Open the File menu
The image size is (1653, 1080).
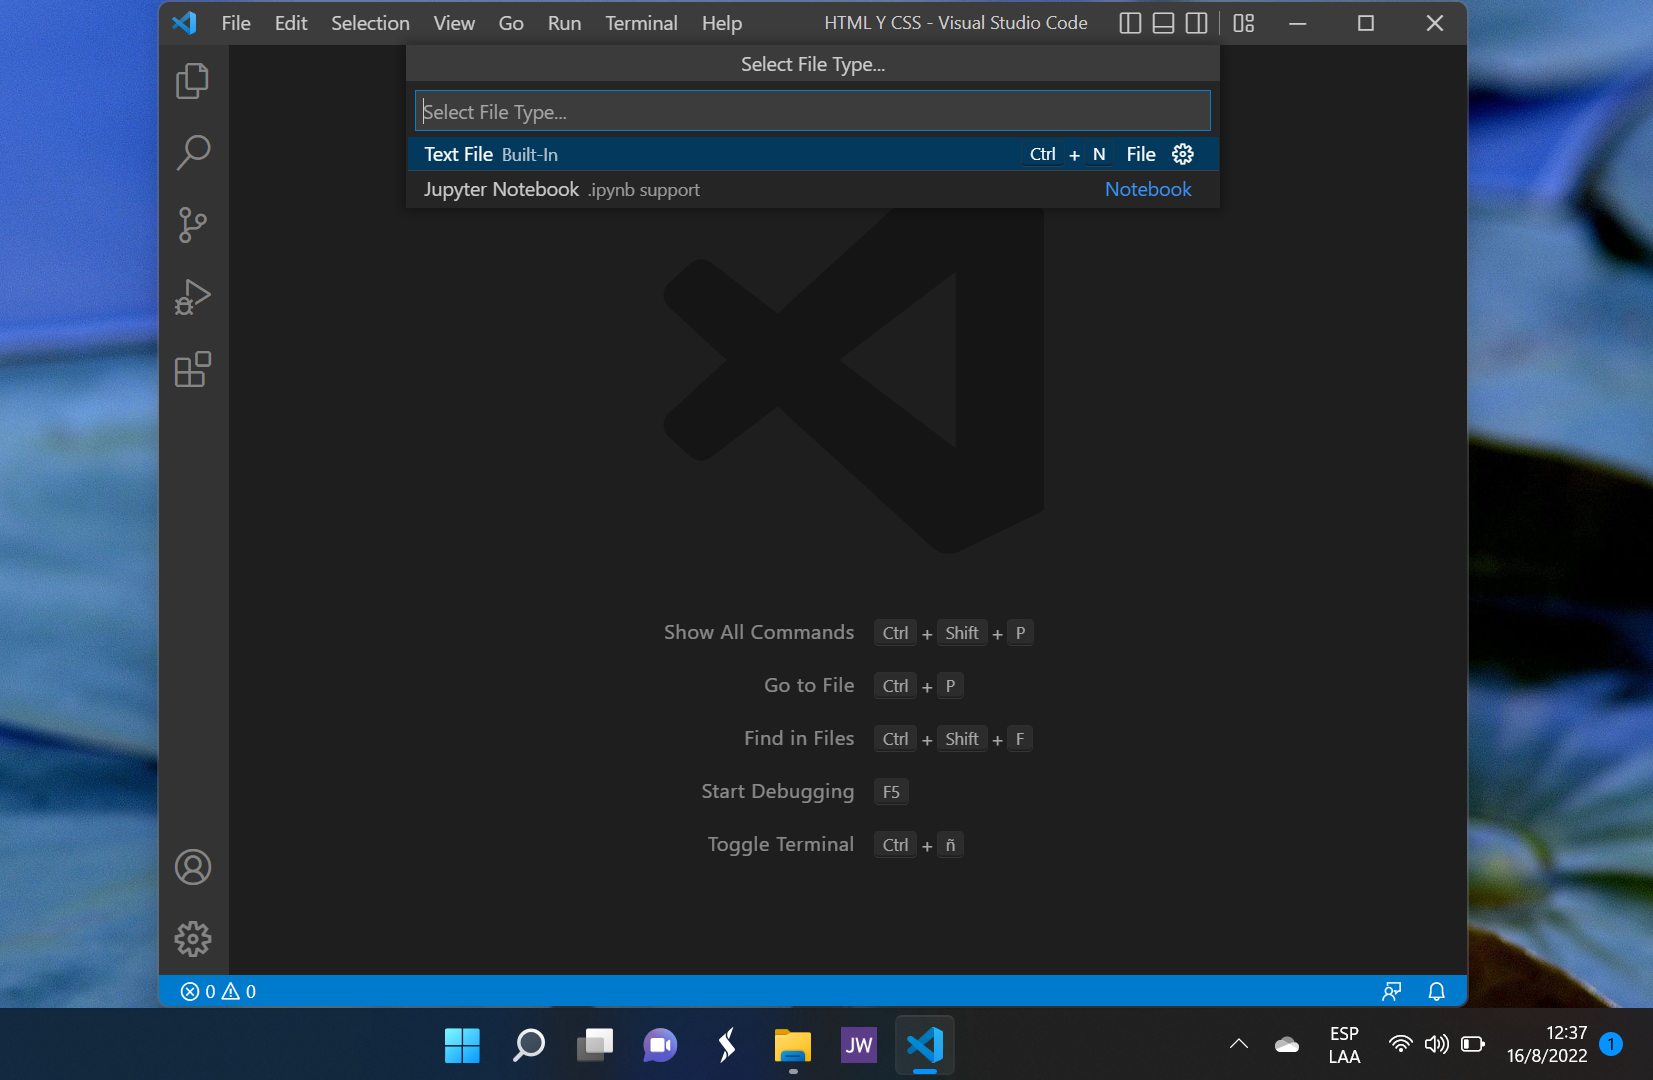236,23
